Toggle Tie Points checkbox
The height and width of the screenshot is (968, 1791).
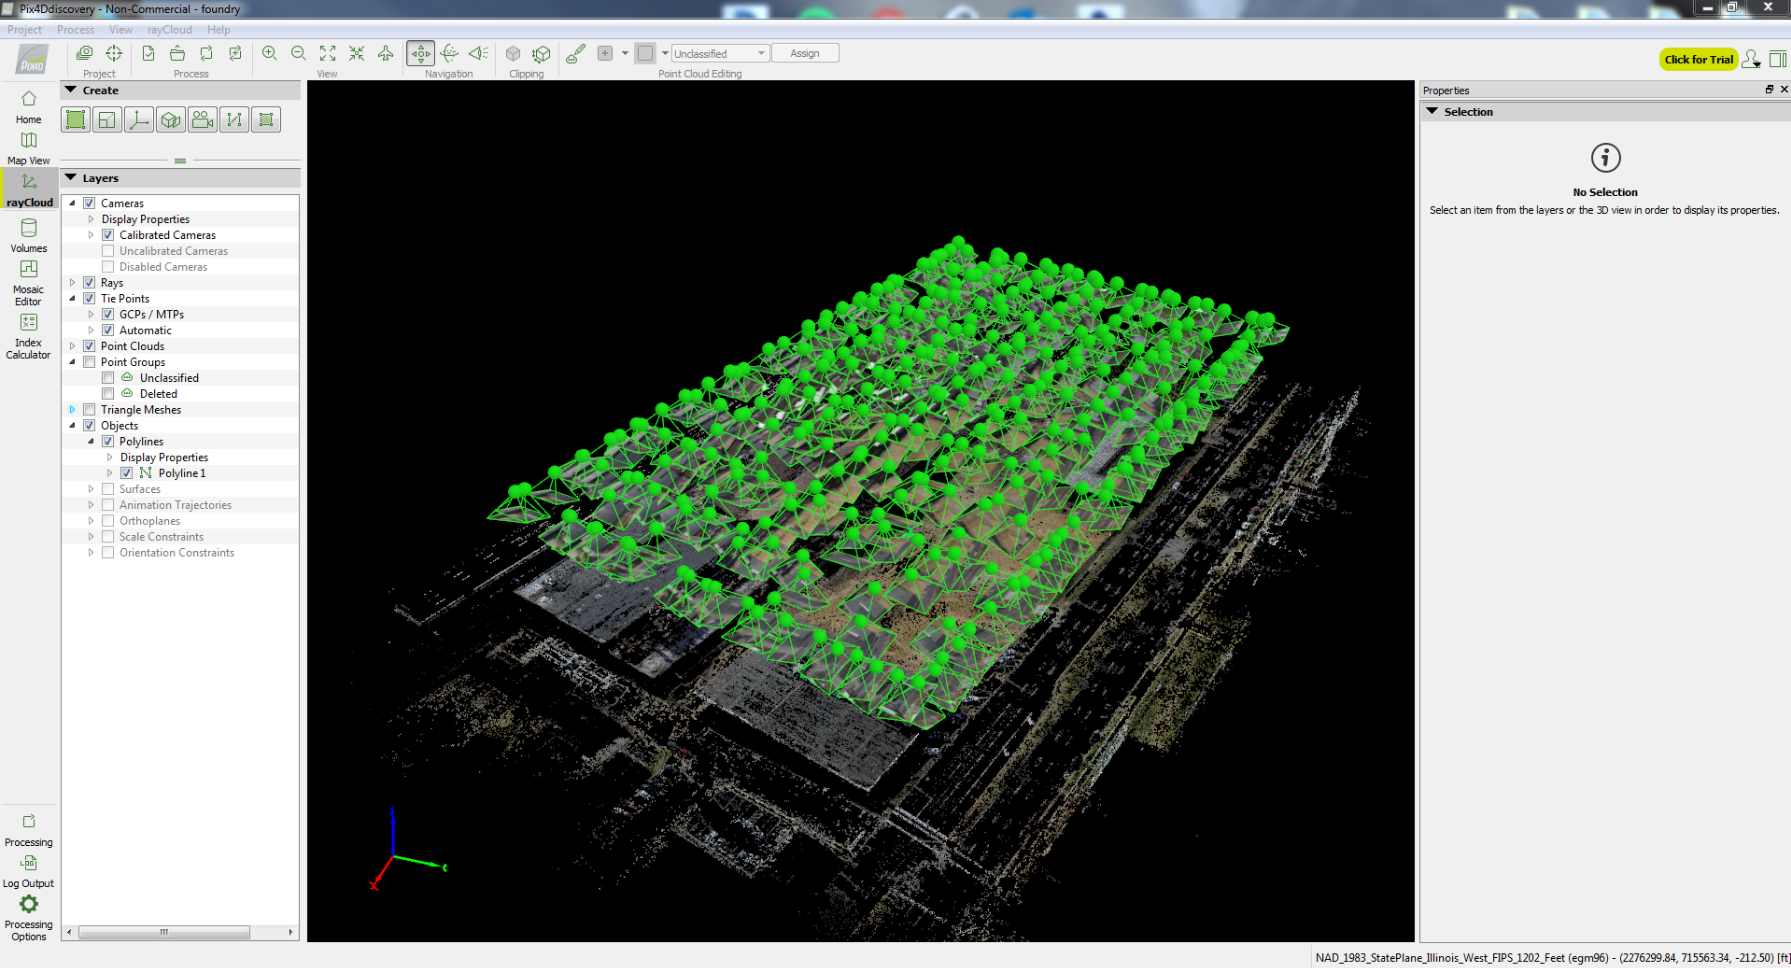[x=89, y=299]
